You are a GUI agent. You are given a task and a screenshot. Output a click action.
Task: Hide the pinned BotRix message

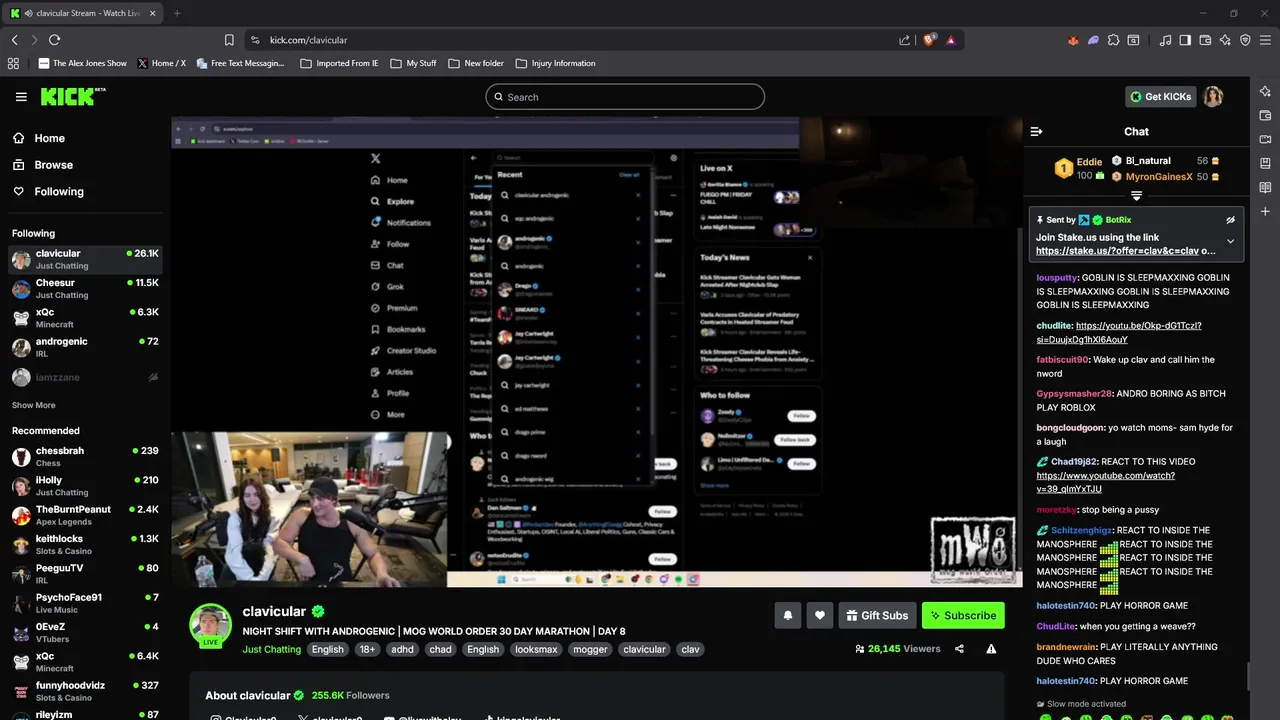[1230, 220]
